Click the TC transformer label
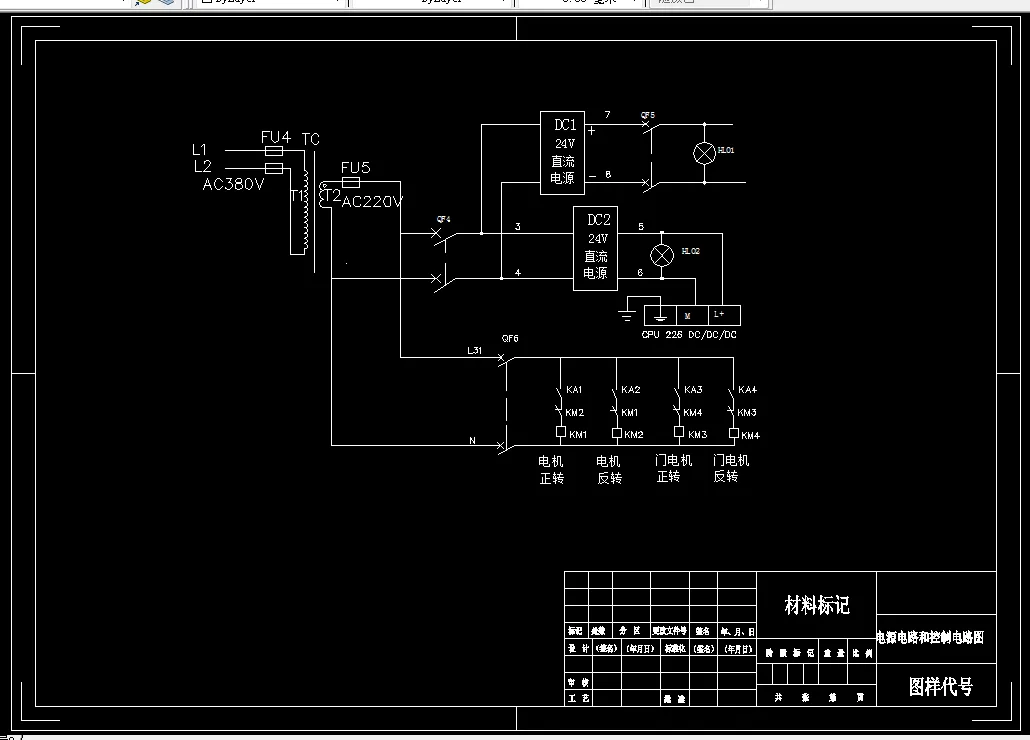Viewport: 1030px width, 740px height. 311,139
